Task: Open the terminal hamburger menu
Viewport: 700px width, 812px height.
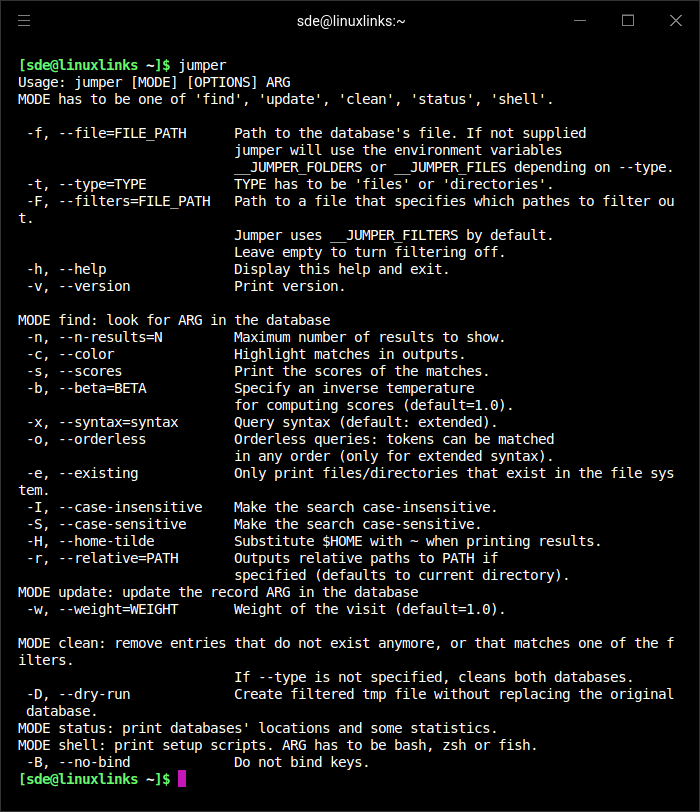Action: [24, 20]
